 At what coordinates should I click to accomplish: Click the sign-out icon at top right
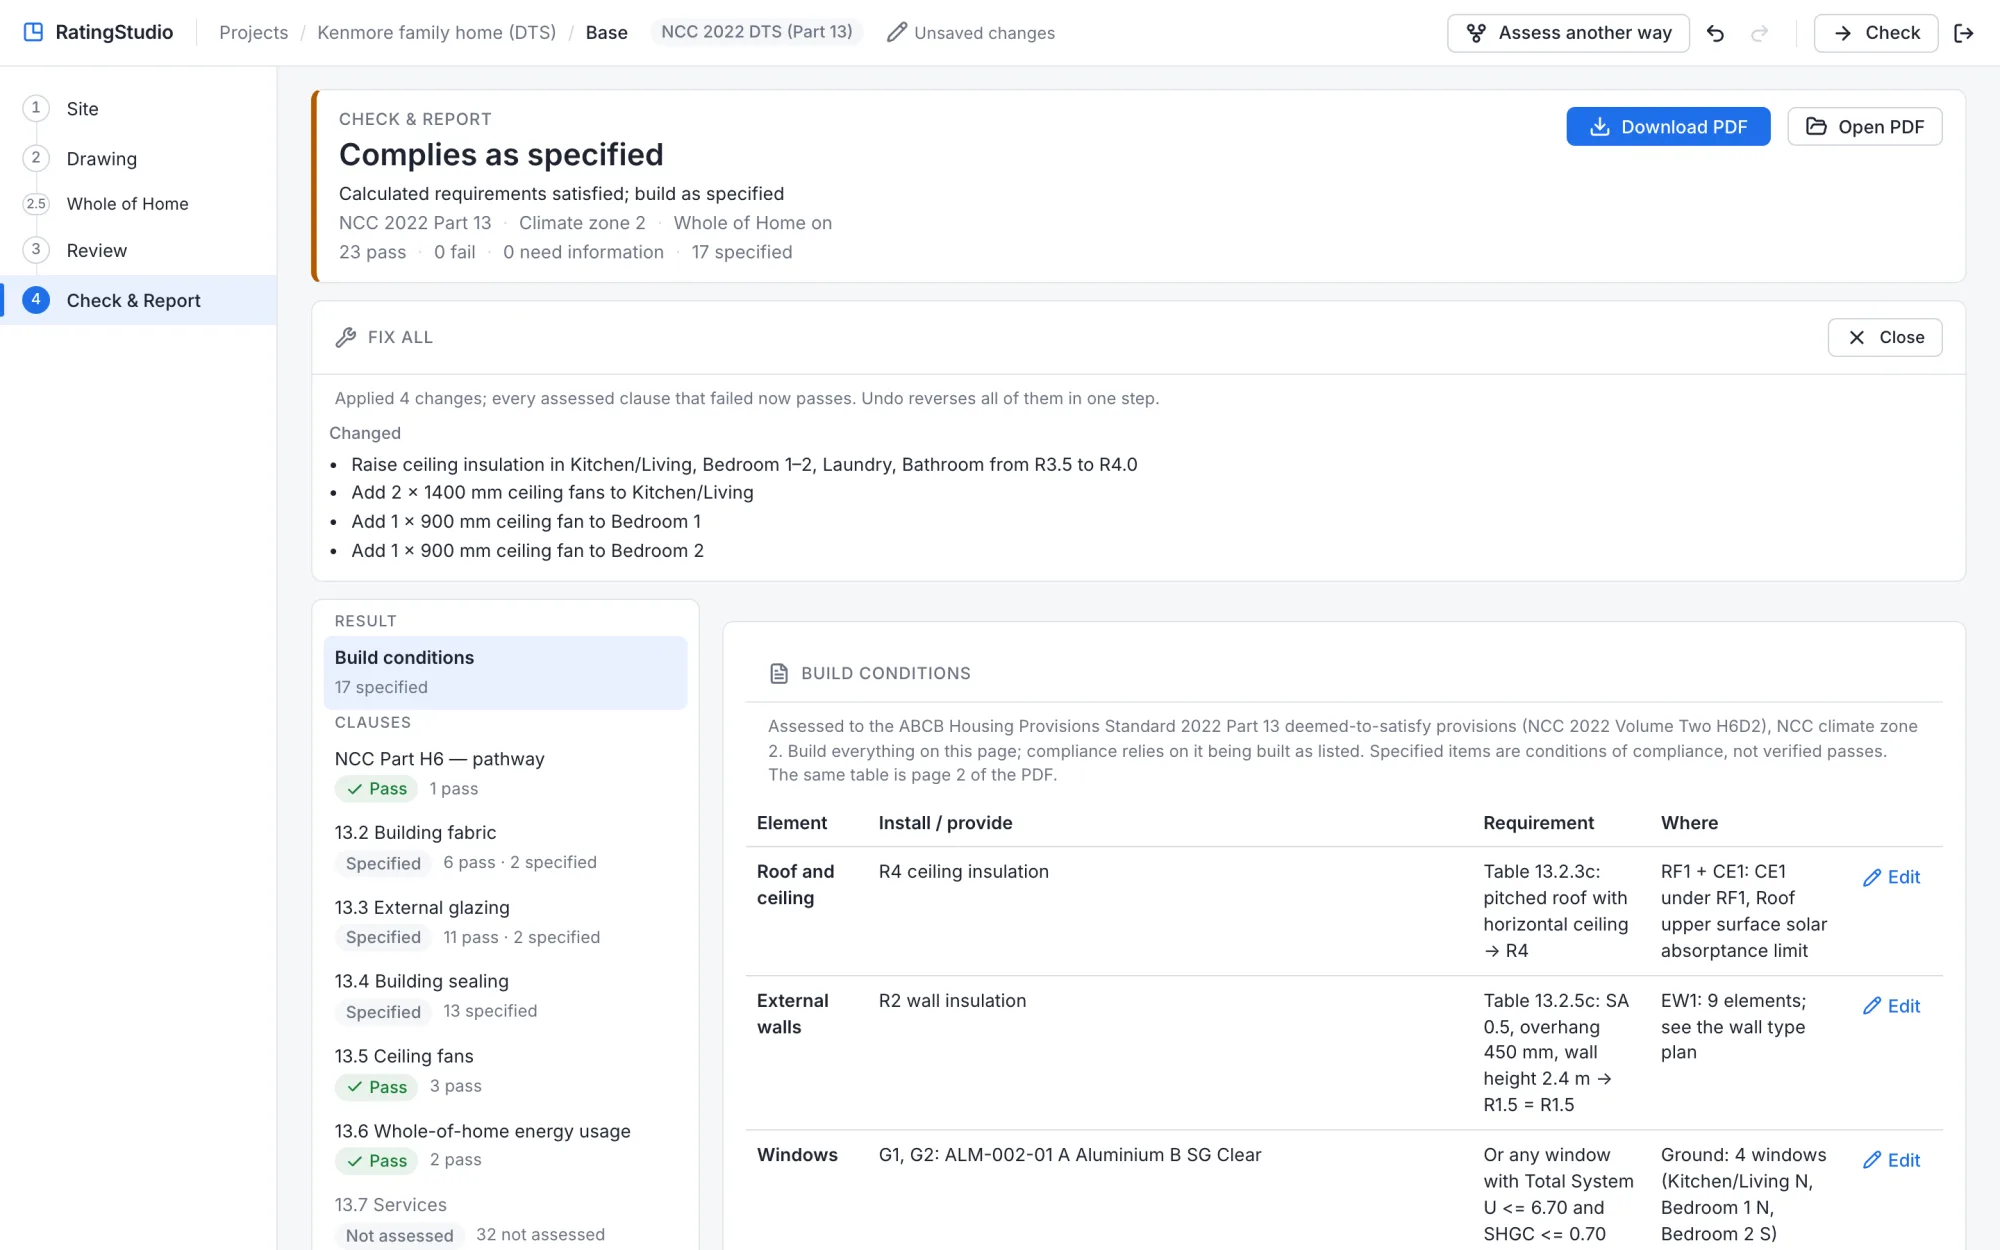1964,33
